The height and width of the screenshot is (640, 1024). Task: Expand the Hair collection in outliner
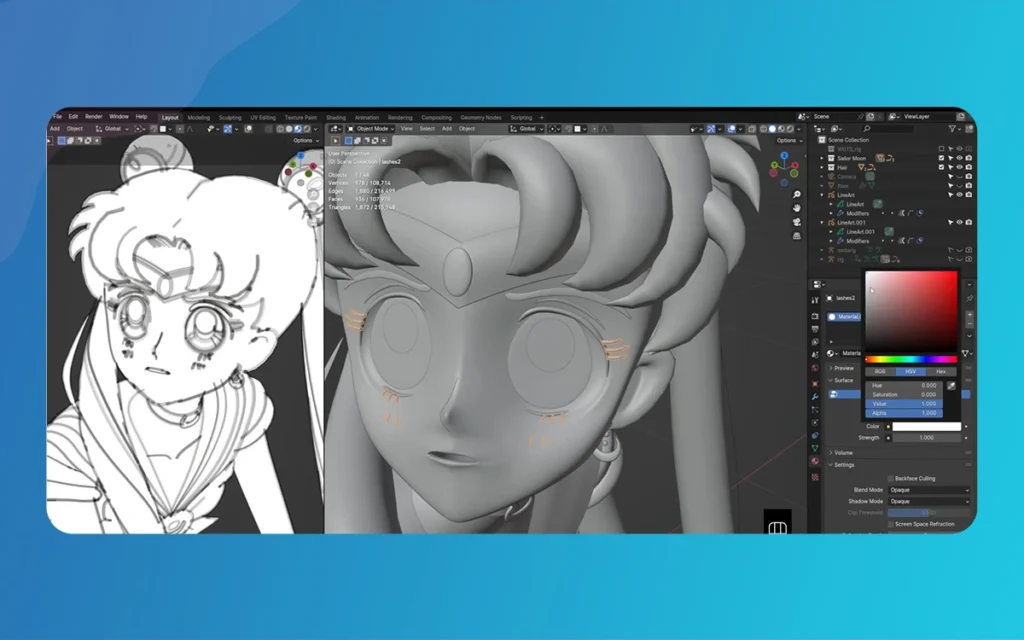(822, 167)
